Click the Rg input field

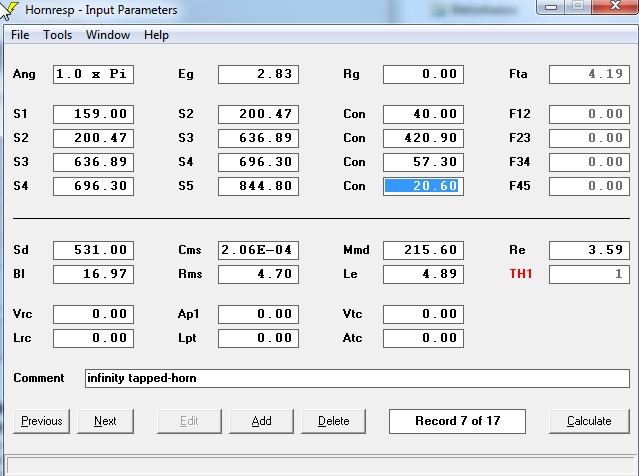click(x=423, y=74)
